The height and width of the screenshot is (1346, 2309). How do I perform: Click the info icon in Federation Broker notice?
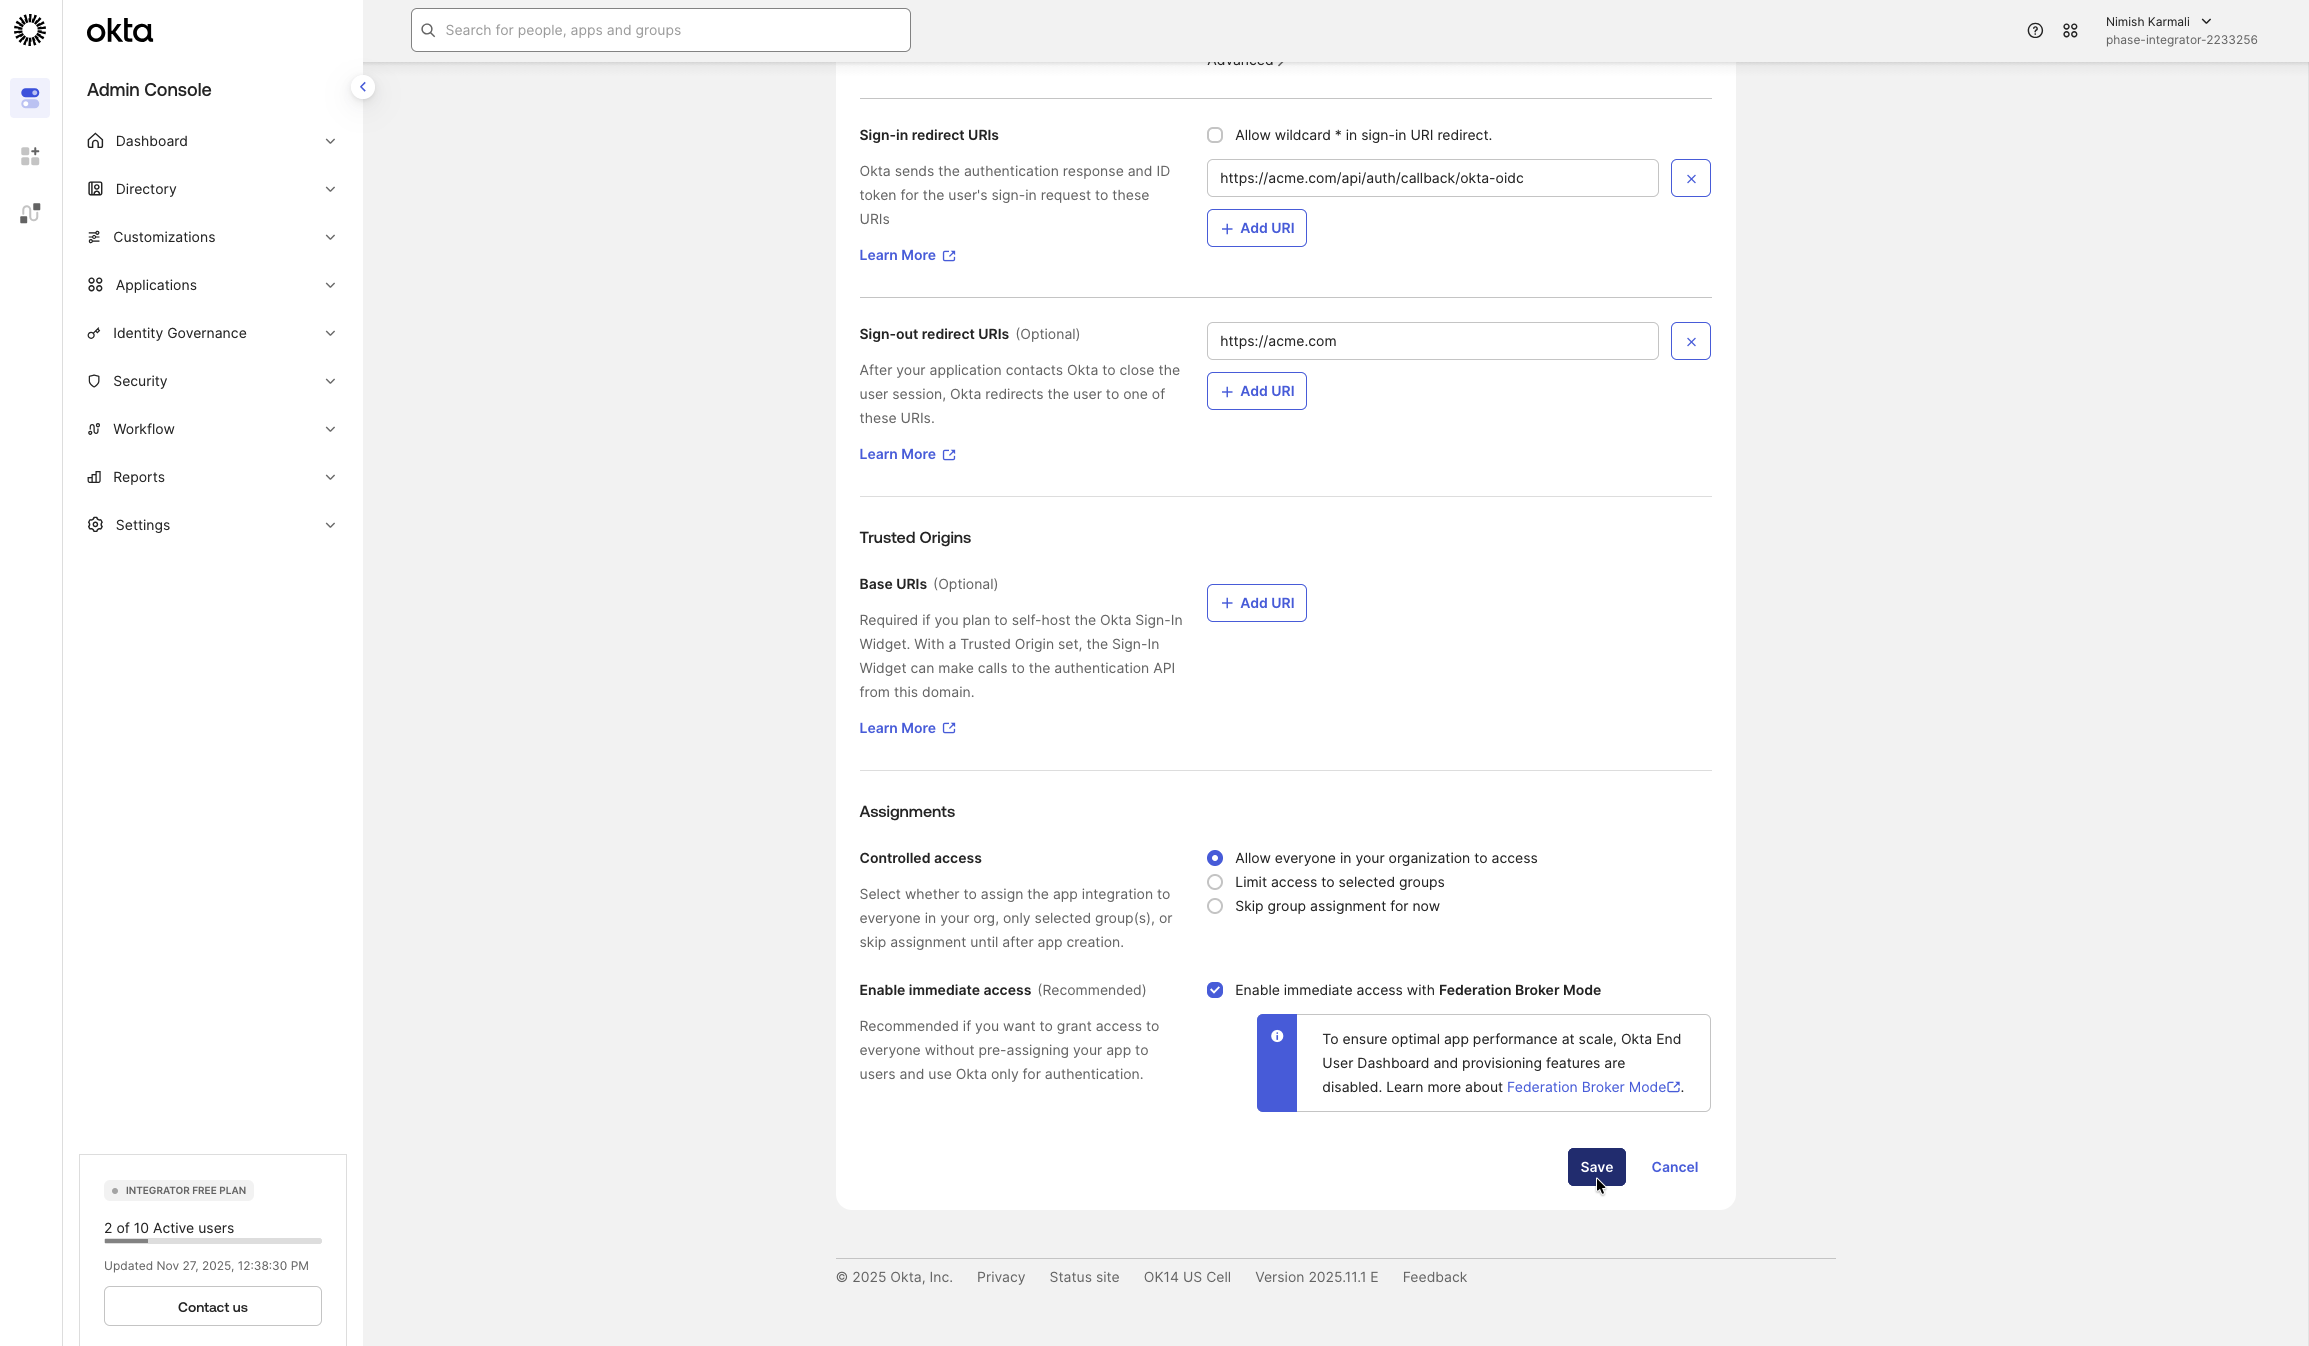coord(1277,1036)
